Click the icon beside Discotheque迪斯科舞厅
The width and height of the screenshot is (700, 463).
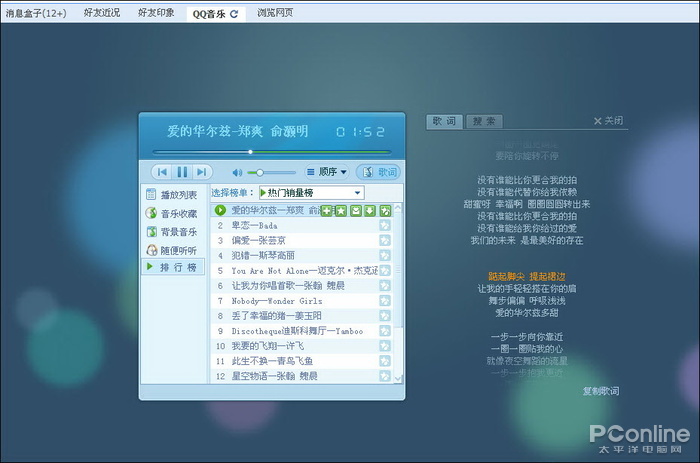click(385, 331)
